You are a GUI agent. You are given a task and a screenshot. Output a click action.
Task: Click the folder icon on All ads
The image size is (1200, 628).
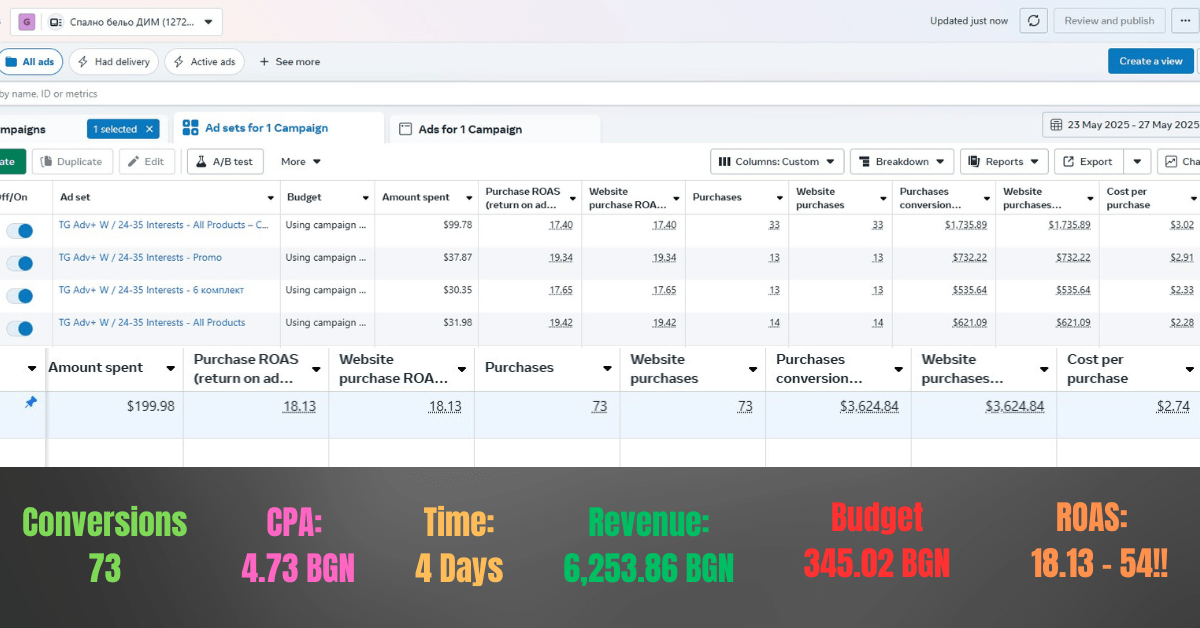tap(11, 62)
